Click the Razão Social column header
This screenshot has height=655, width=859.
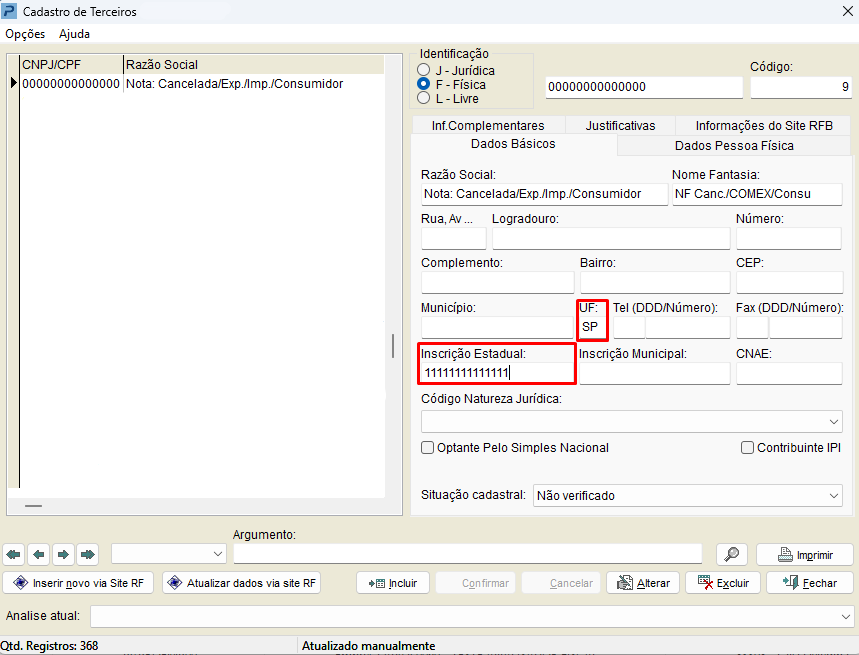coord(254,65)
